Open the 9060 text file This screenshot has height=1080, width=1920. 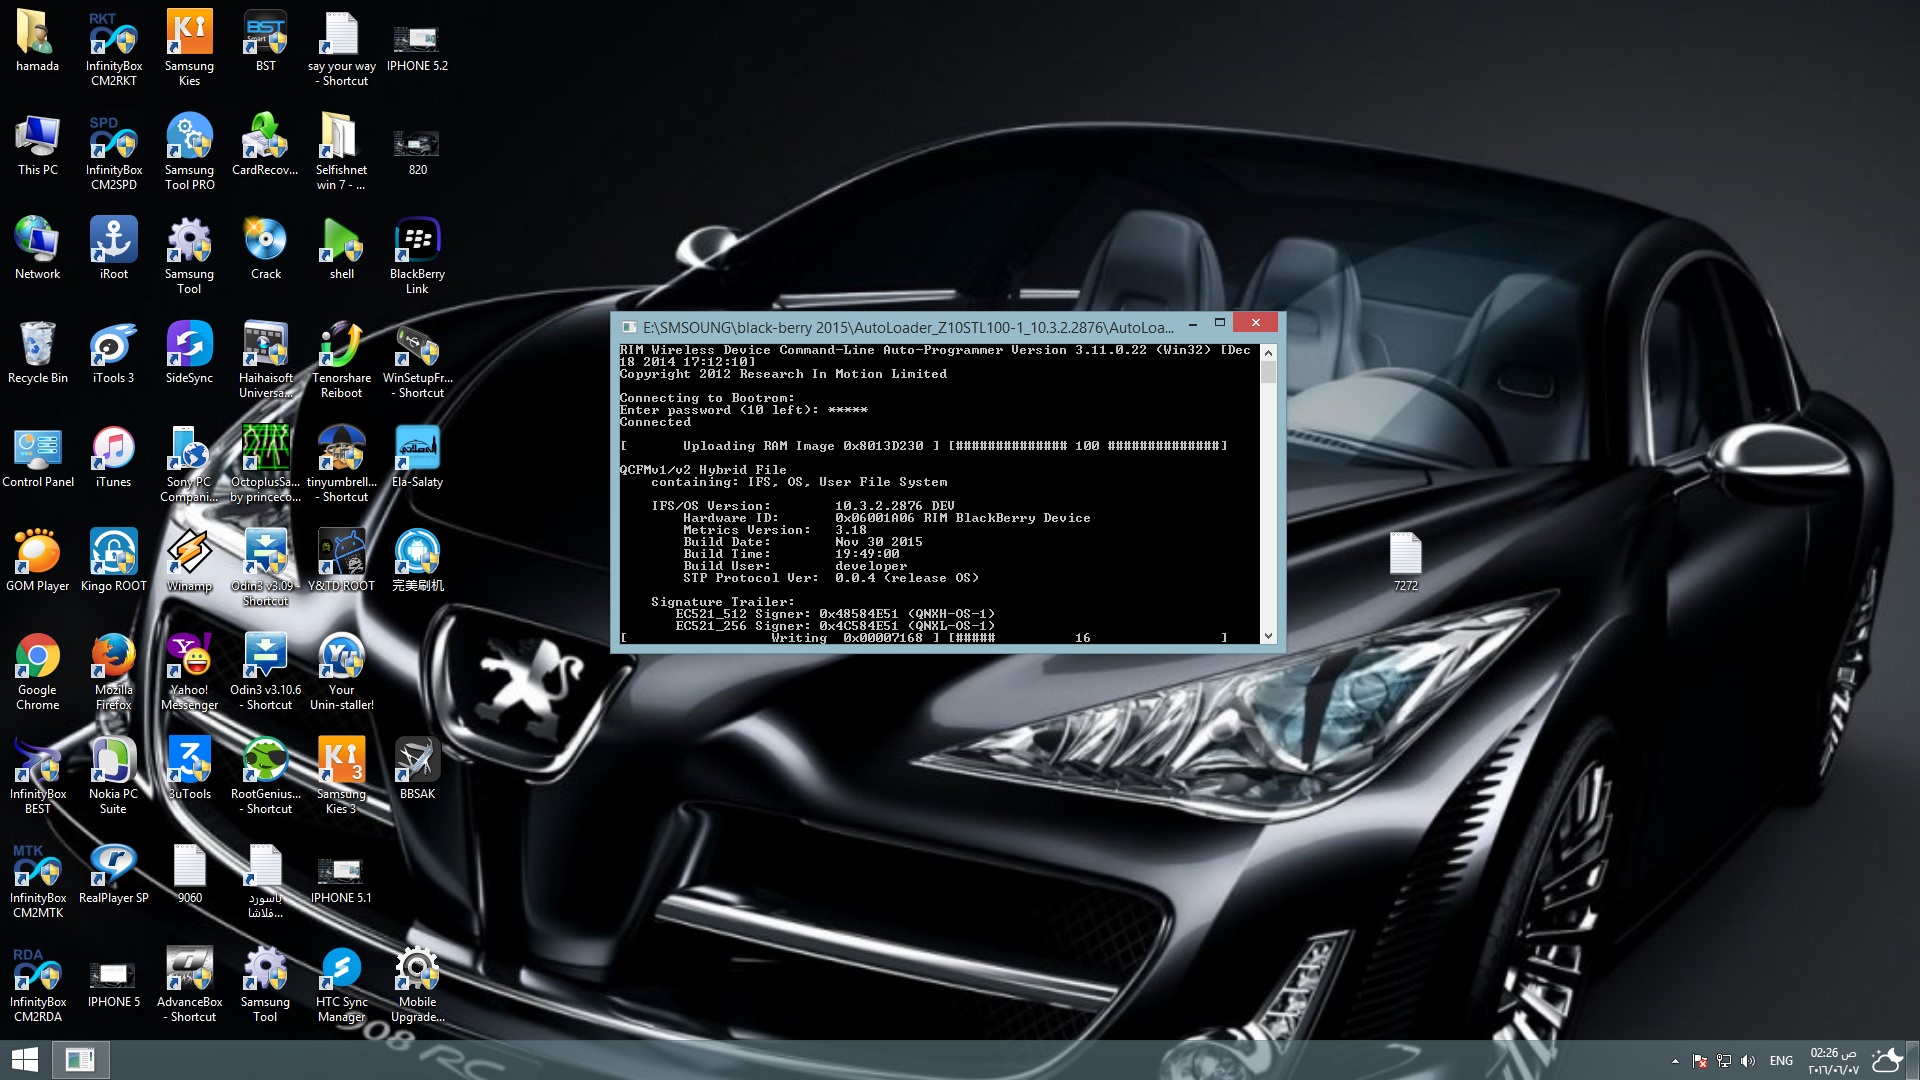189,874
